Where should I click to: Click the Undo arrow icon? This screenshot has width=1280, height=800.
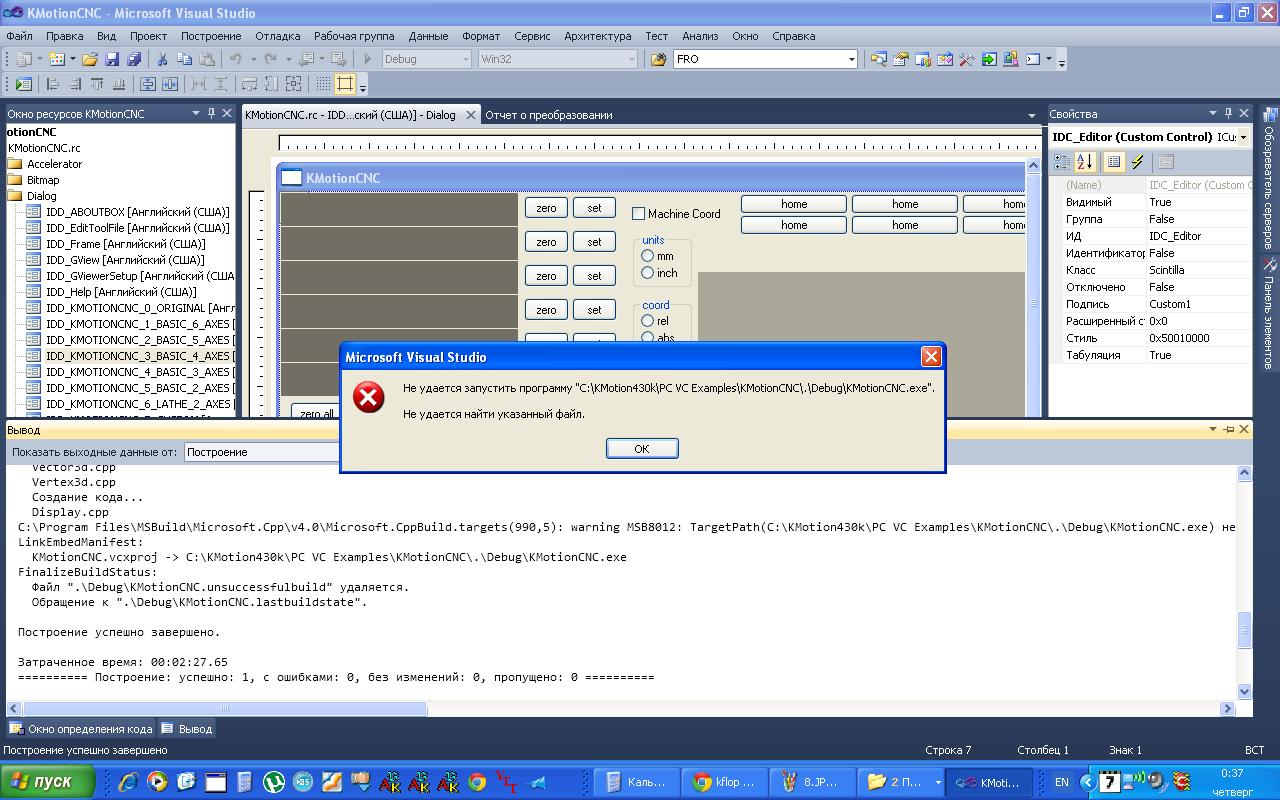pyautogui.click(x=236, y=59)
